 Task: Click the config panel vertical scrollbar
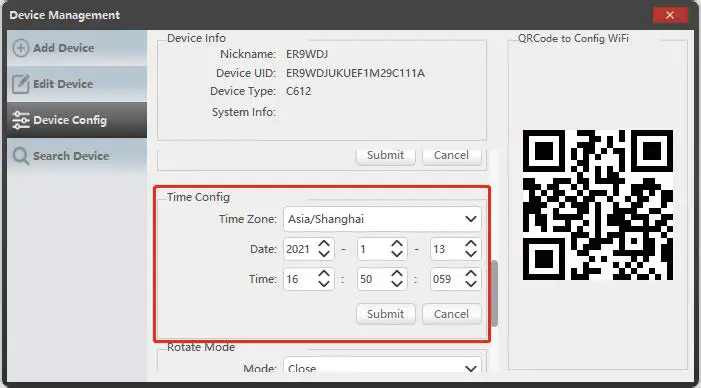click(x=494, y=293)
